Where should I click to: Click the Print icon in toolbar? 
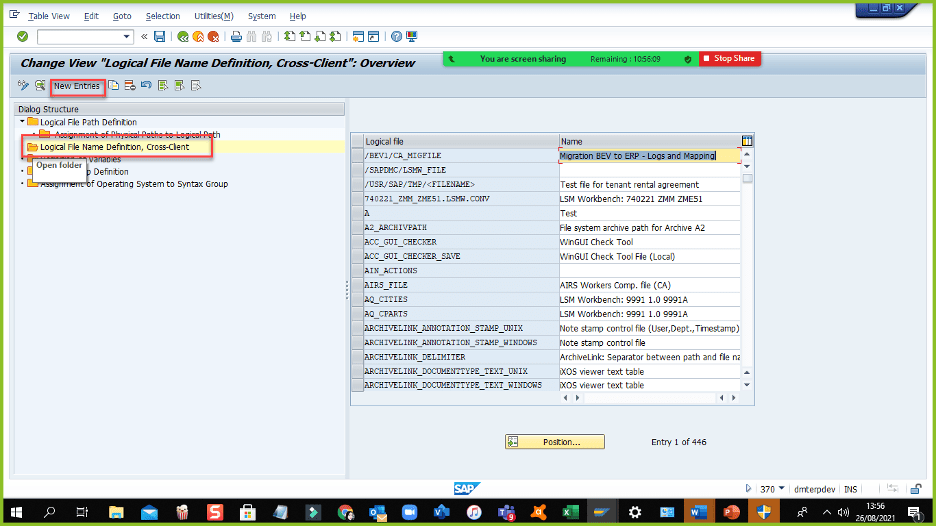coord(237,37)
